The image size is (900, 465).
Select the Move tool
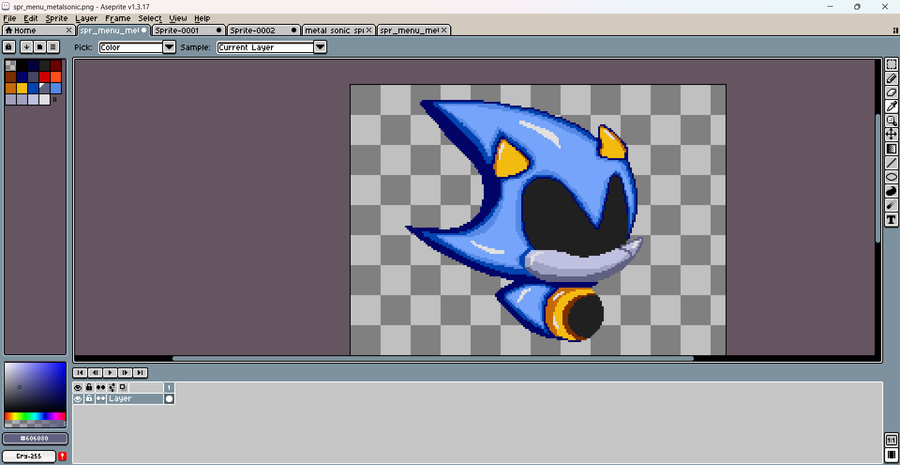click(x=891, y=134)
